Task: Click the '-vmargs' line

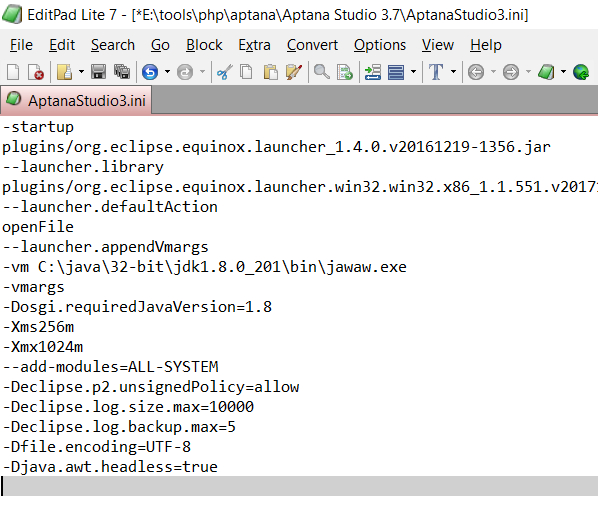Action: pos(34,287)
